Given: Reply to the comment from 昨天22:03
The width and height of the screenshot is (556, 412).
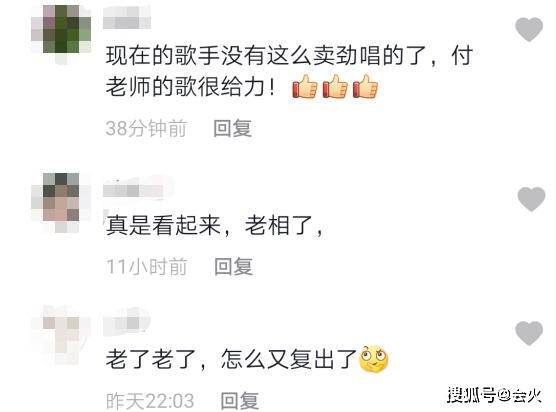Looking at the screenshot, I should coord(239,401).
